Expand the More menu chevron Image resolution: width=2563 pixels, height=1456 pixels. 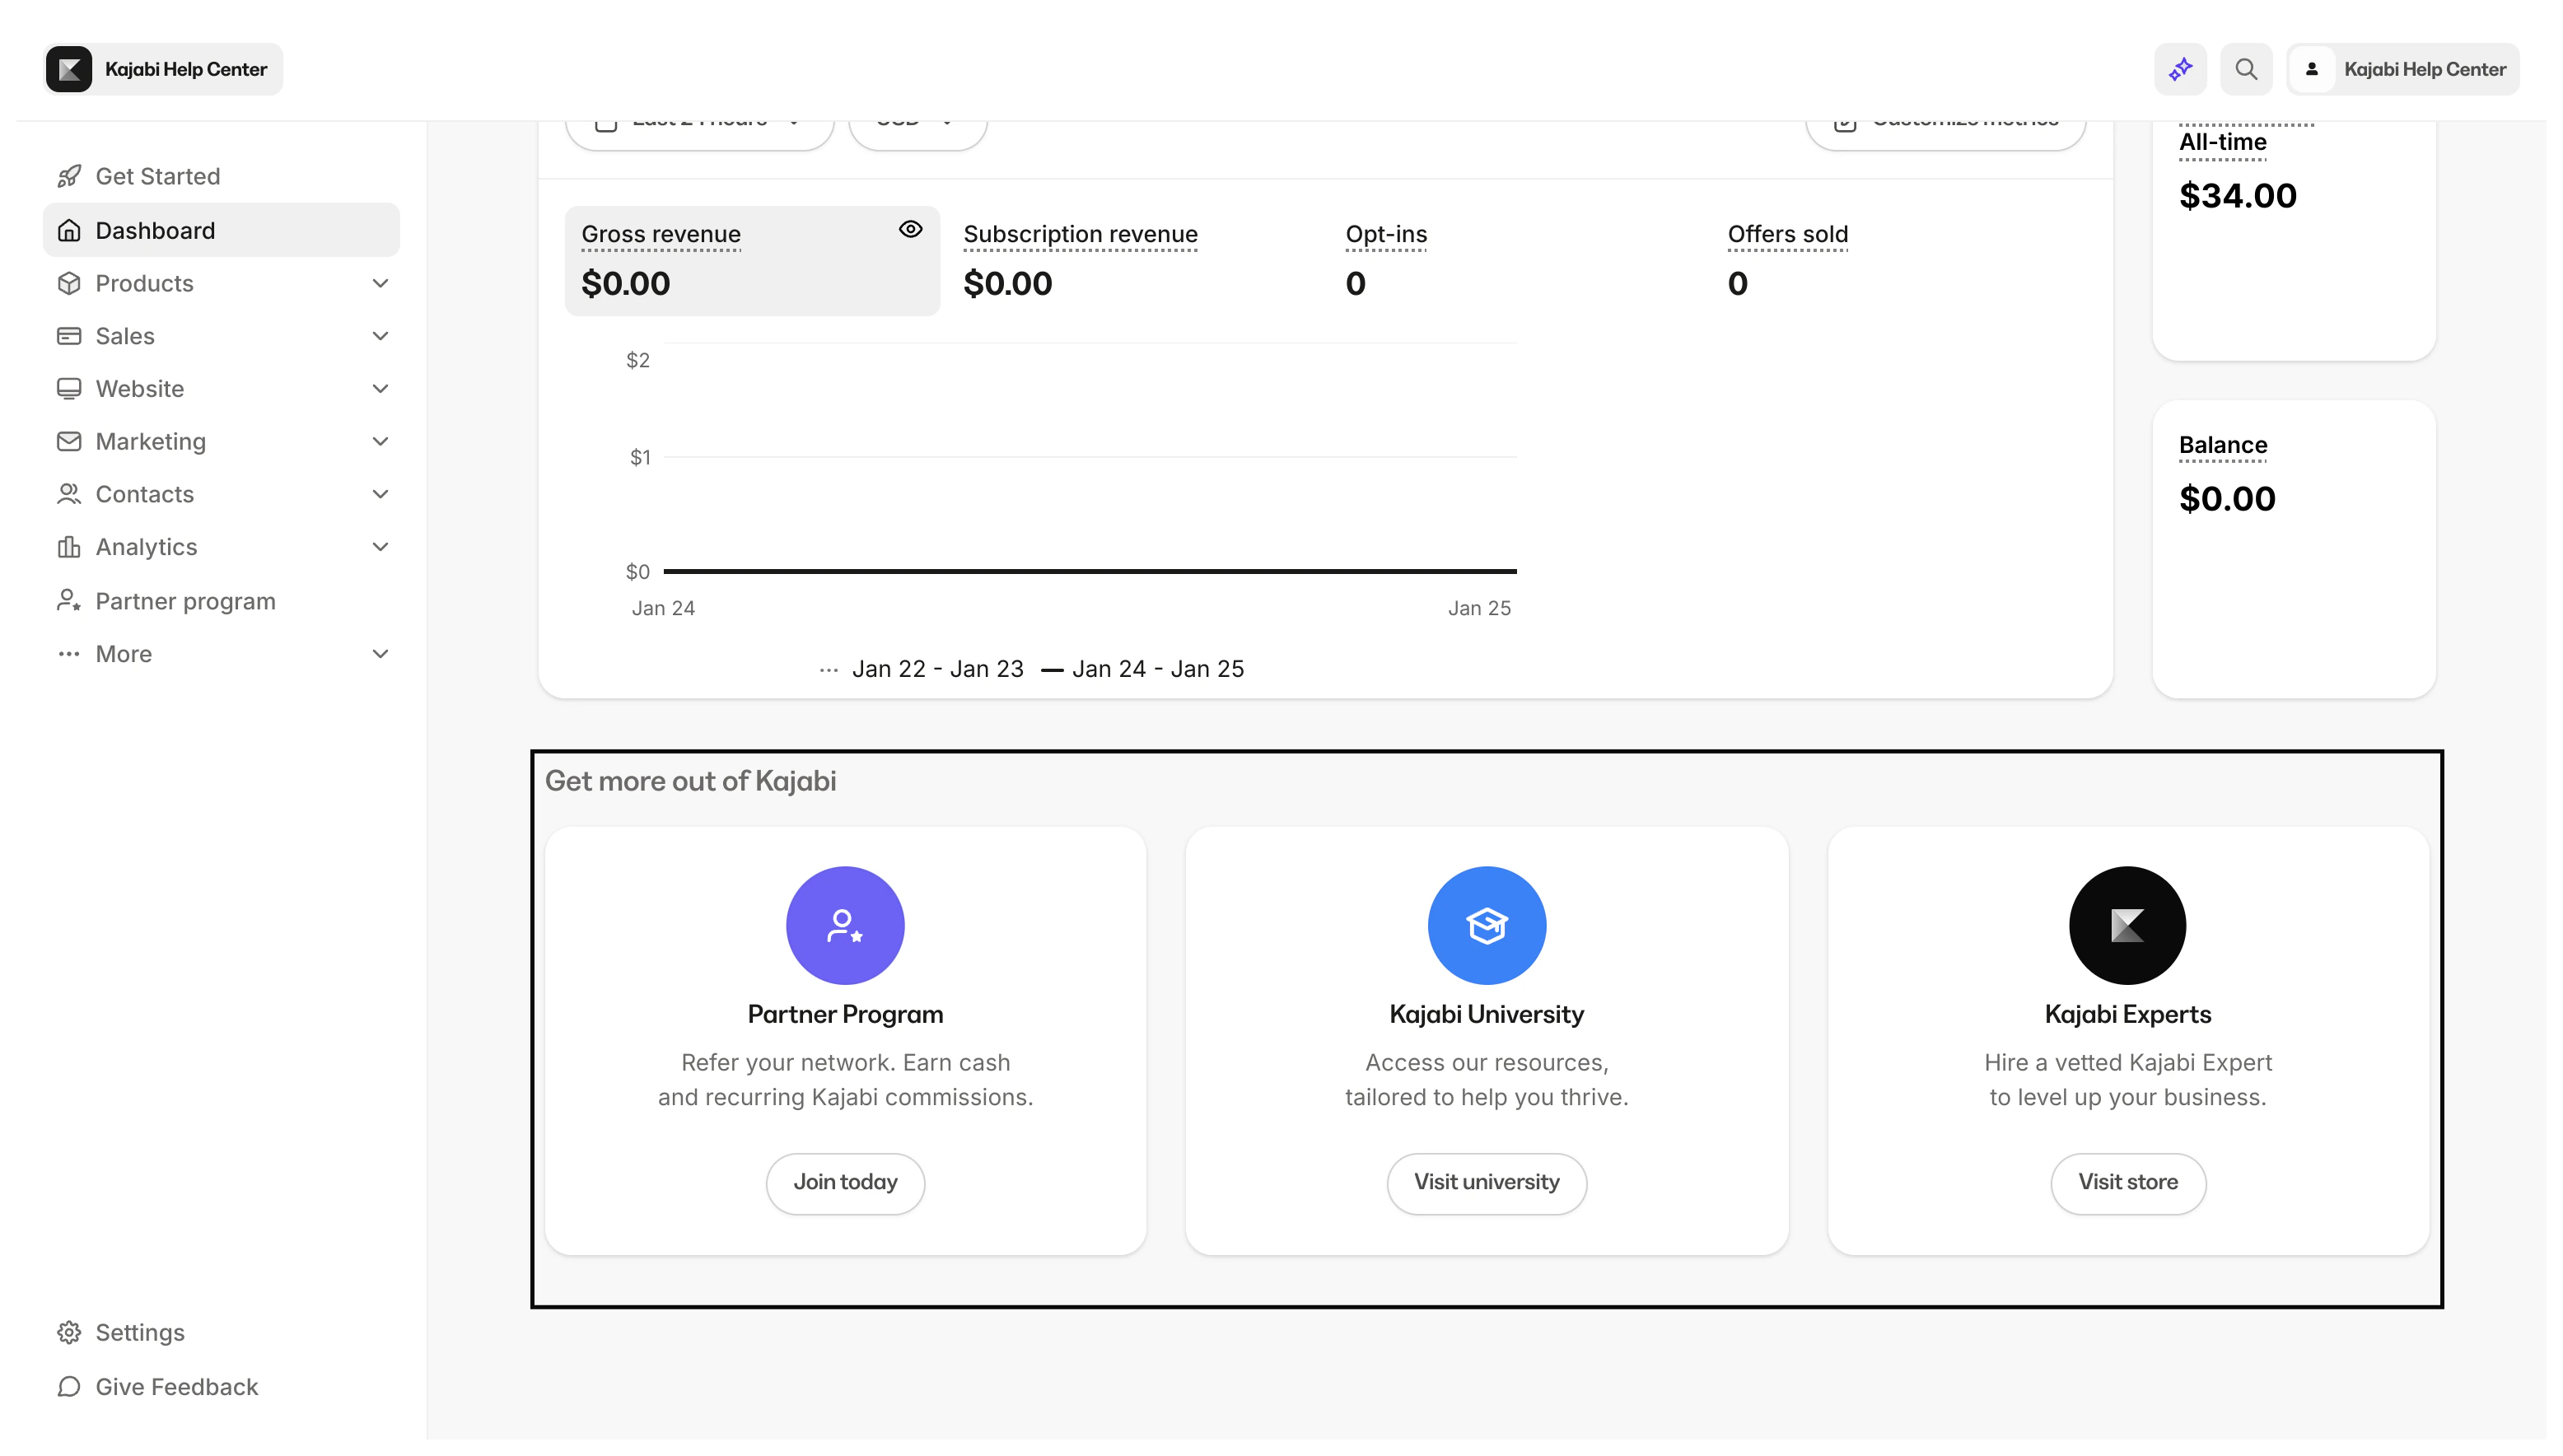[x=380, y=654]
